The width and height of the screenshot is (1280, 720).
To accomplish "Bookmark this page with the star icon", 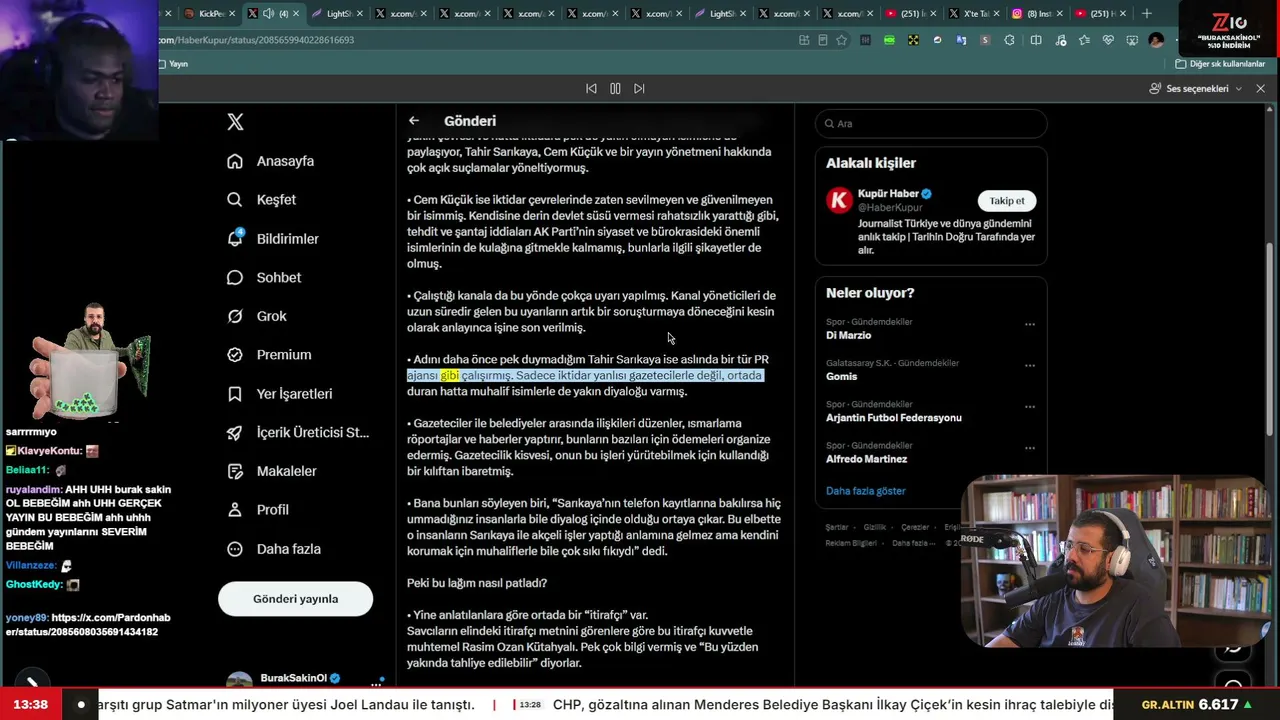I will 842,40.
